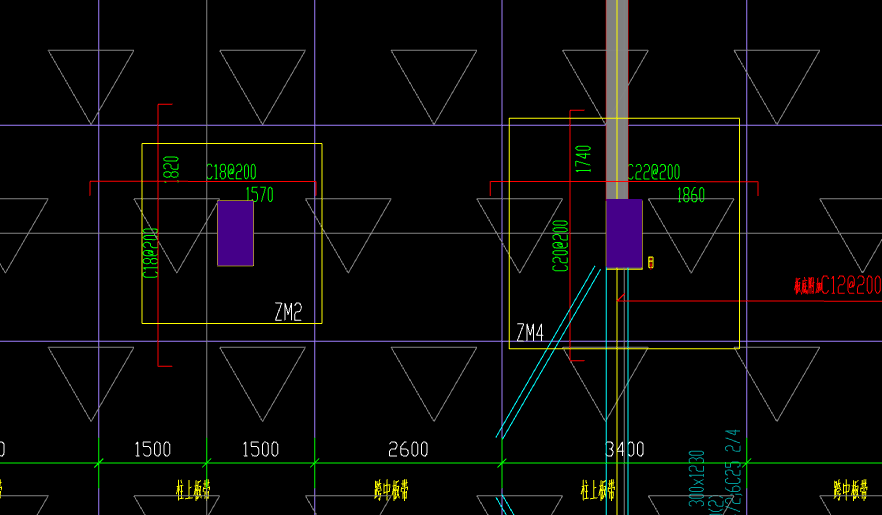The image size is (882, 515).
Task: Pick the 1570 rebar length value
Action: pyautogui.click(x=259, y=195)
